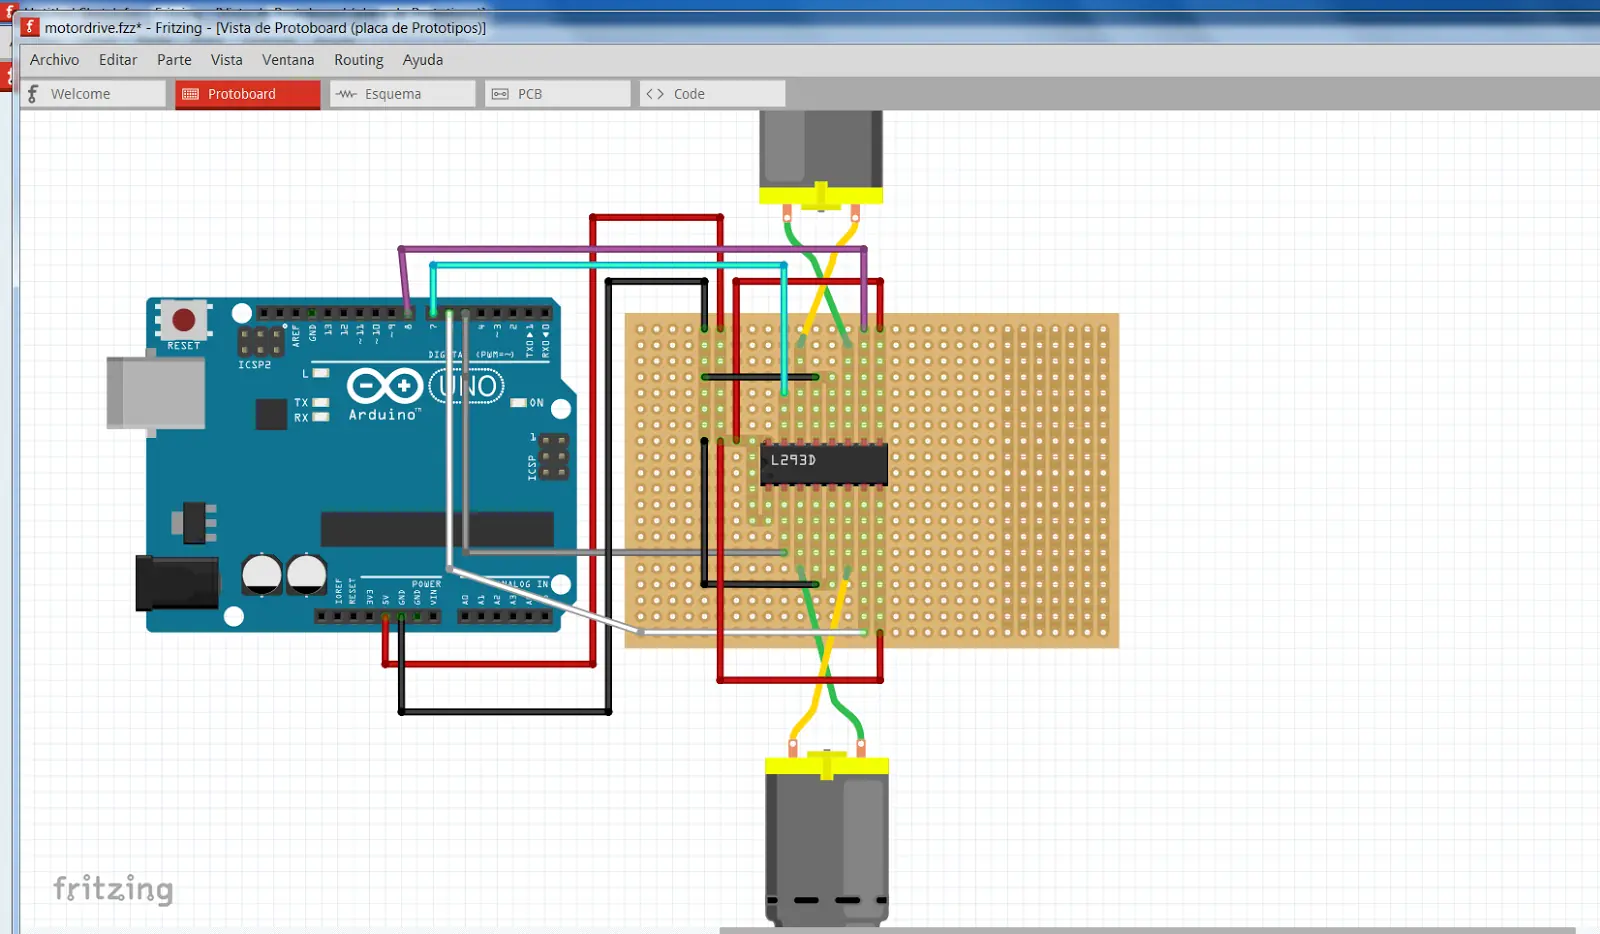Open the Ayuda menu
Screen dimensions: 1600x934
tap(423, 60)
